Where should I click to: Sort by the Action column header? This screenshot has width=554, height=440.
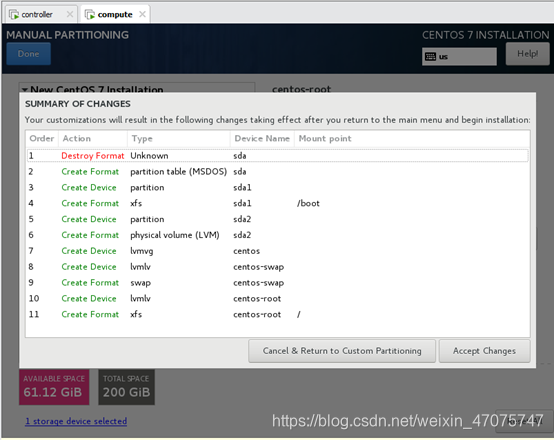pos(93,139)
